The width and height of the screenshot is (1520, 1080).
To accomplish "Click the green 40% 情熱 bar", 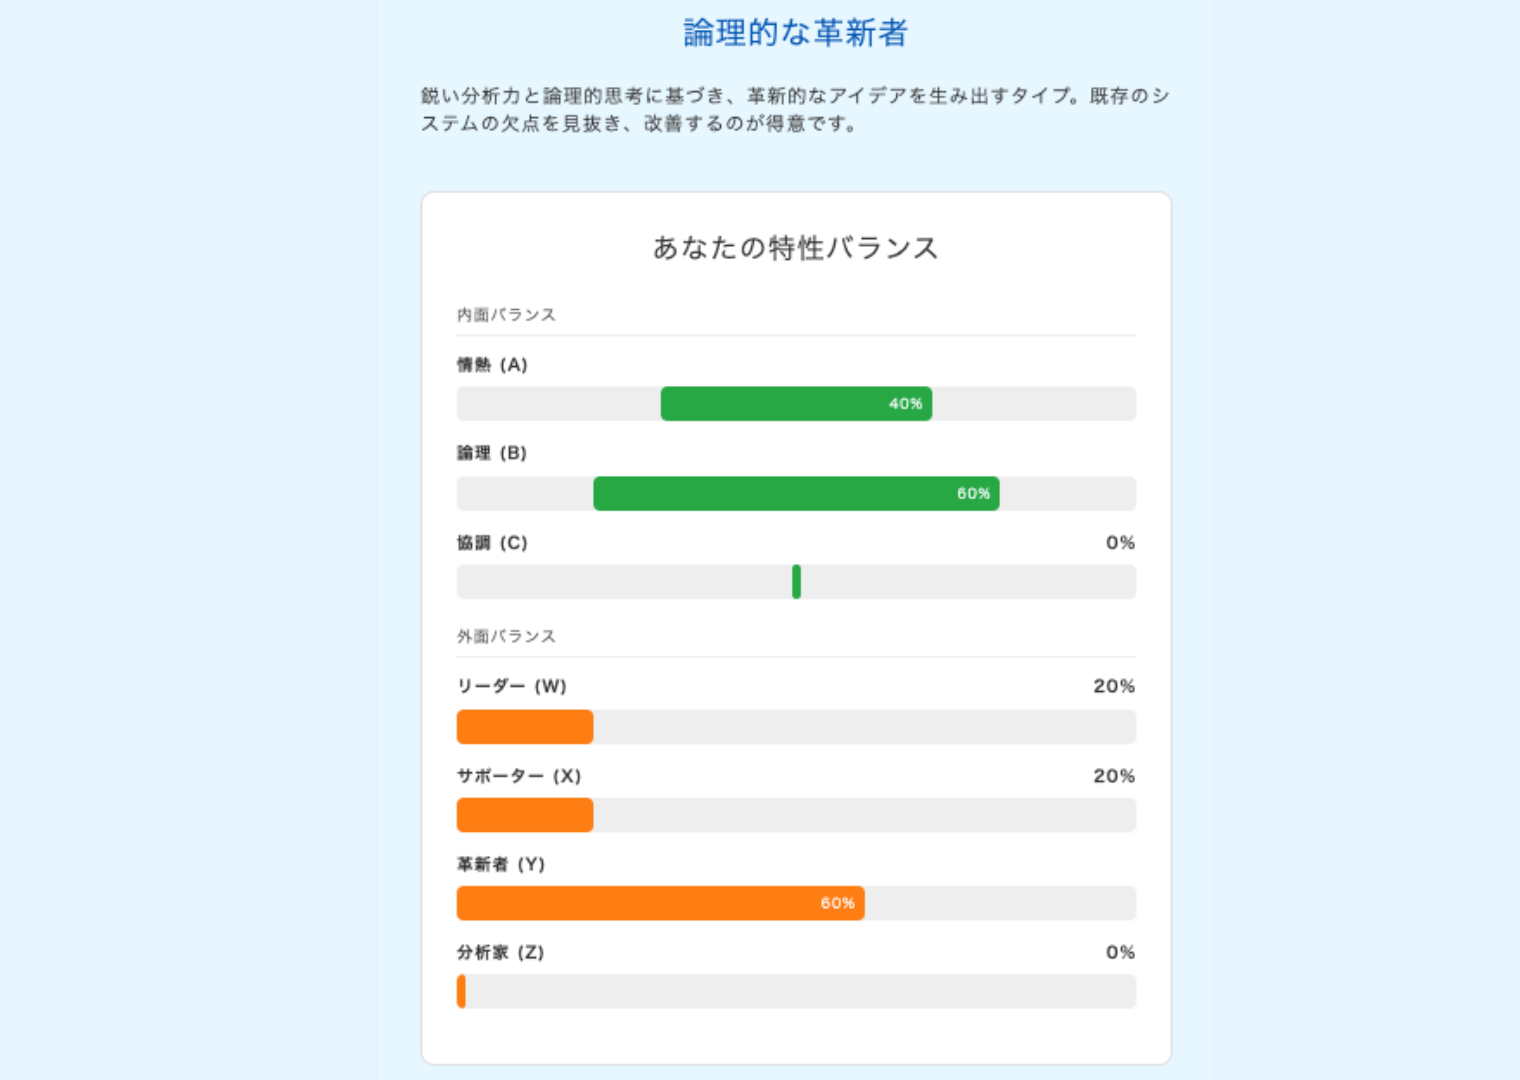I will [x=796, y=404].
